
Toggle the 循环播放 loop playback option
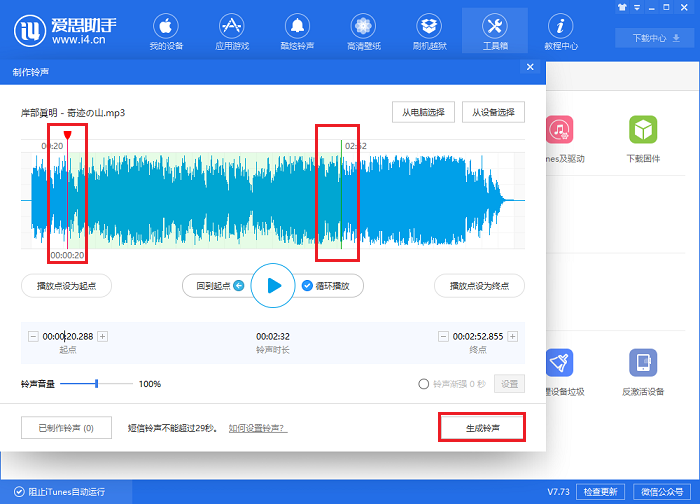308,286
